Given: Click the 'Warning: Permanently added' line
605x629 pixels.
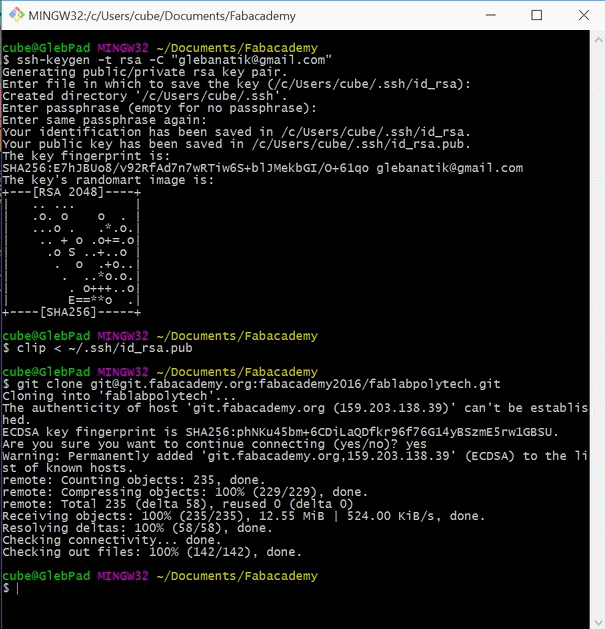Looking at the screenshot, I should pos(295,462).
